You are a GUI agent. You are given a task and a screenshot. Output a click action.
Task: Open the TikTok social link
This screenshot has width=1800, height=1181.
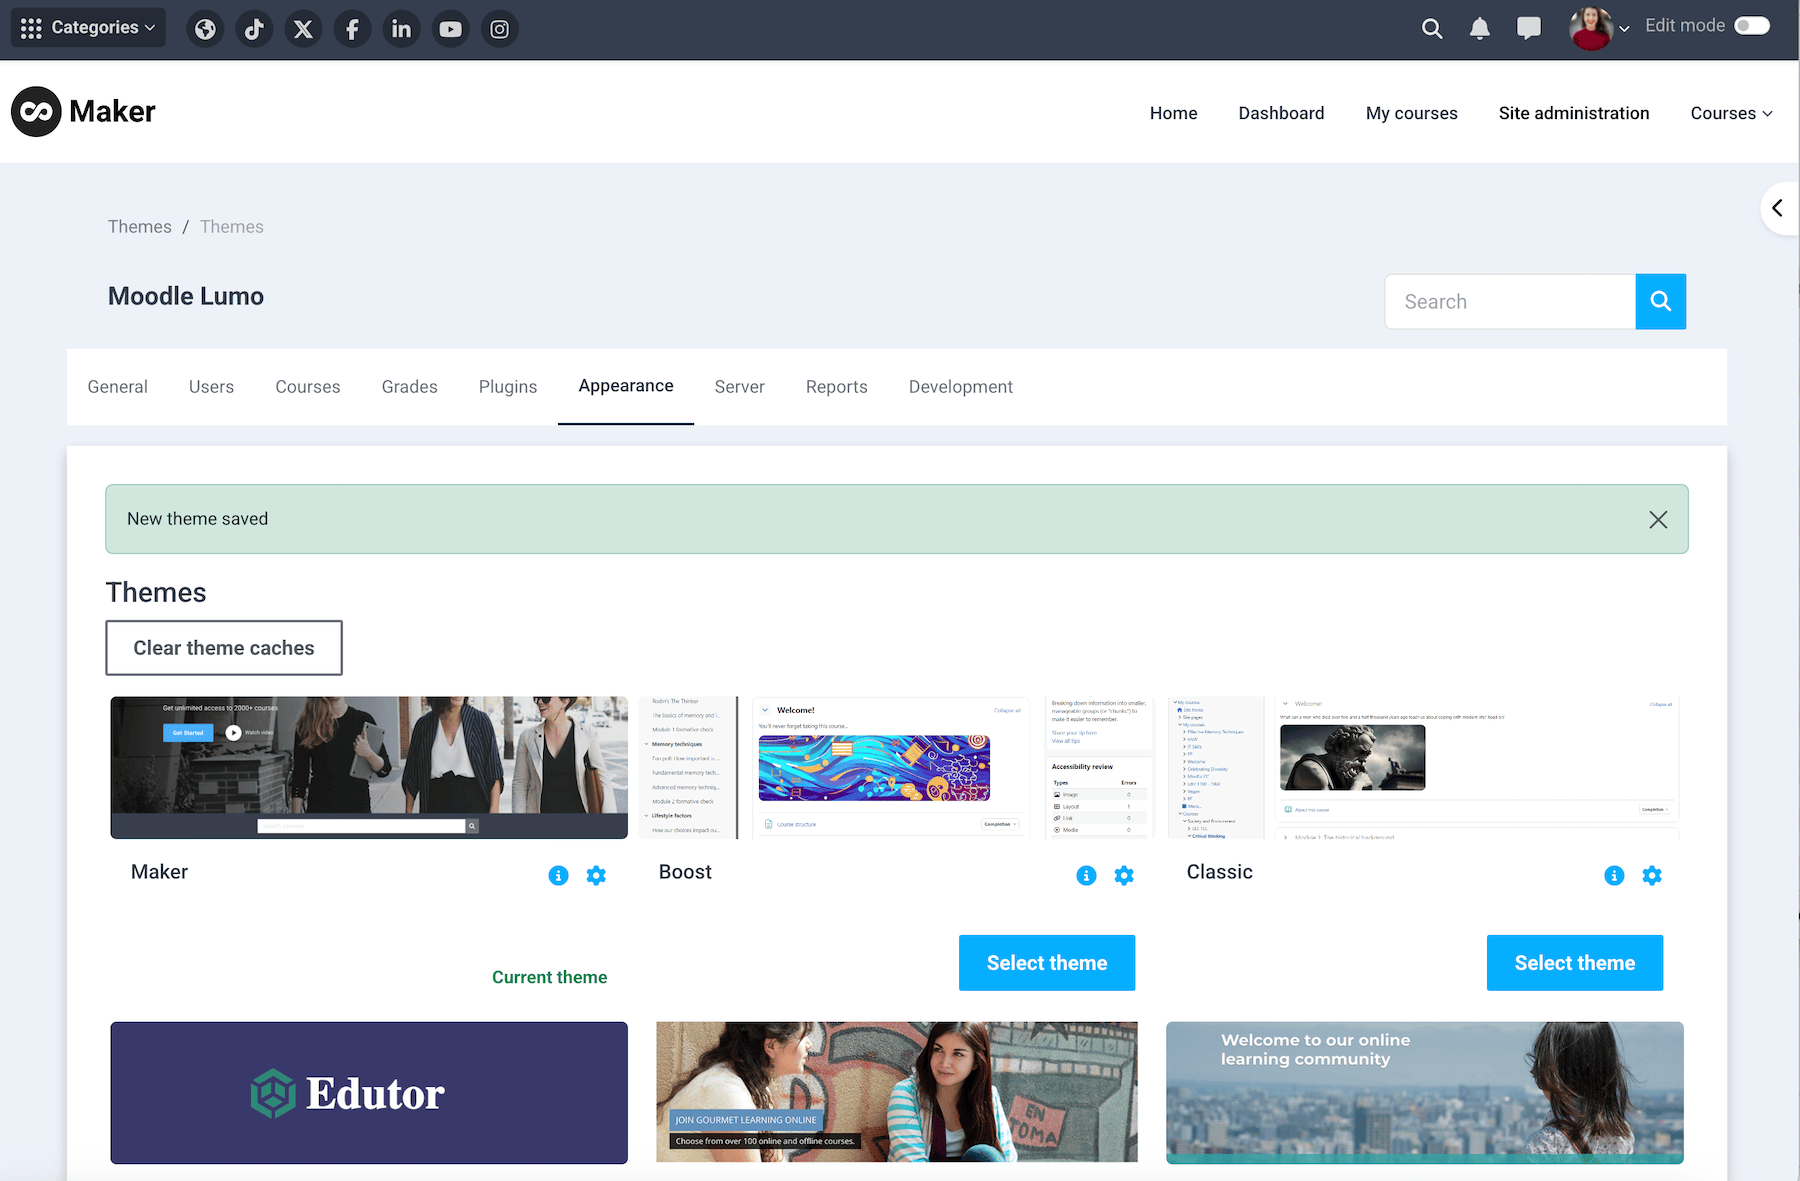click(x=254, y=28)
